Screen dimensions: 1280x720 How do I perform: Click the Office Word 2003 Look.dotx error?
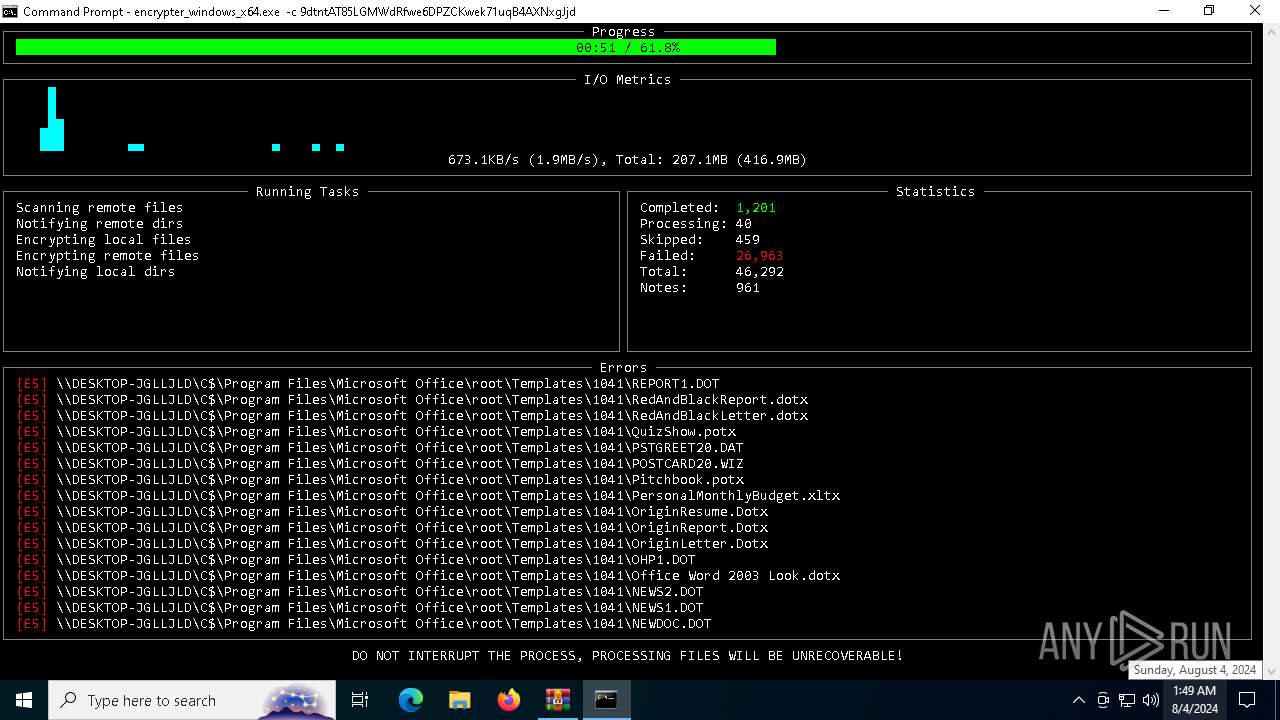428,576
